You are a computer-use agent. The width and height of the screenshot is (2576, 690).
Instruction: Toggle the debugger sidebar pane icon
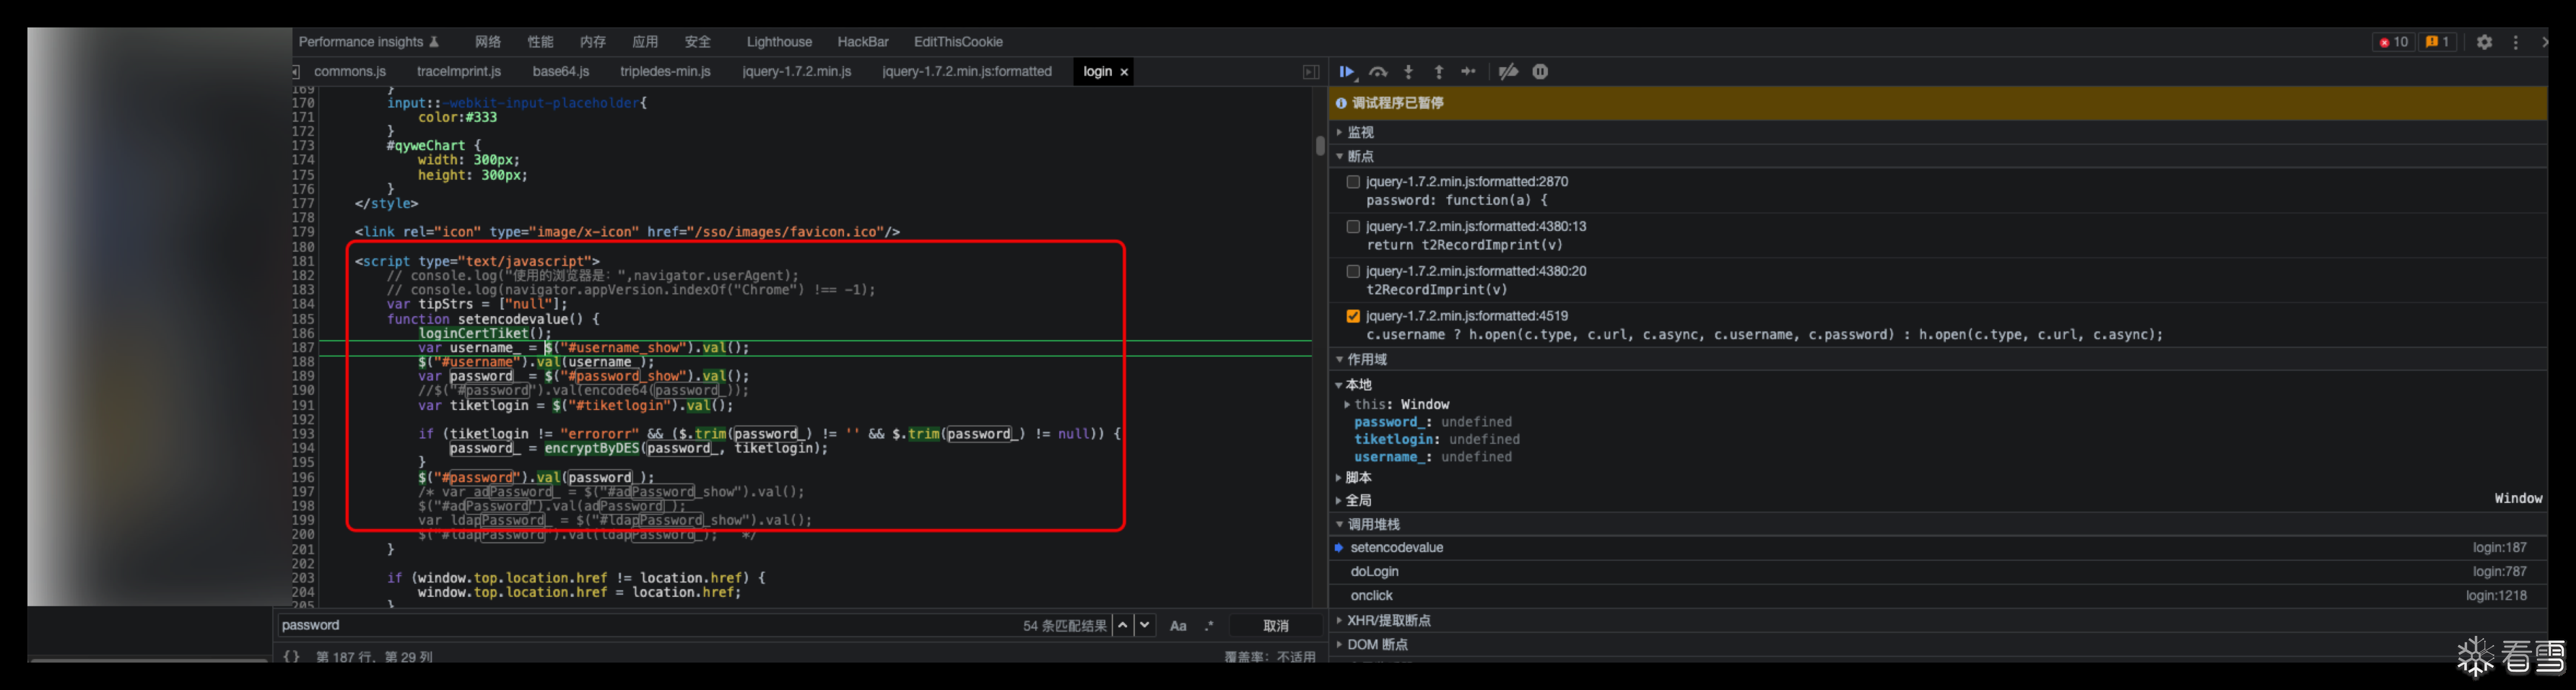pyautogui.click(x=1310, y=72)
